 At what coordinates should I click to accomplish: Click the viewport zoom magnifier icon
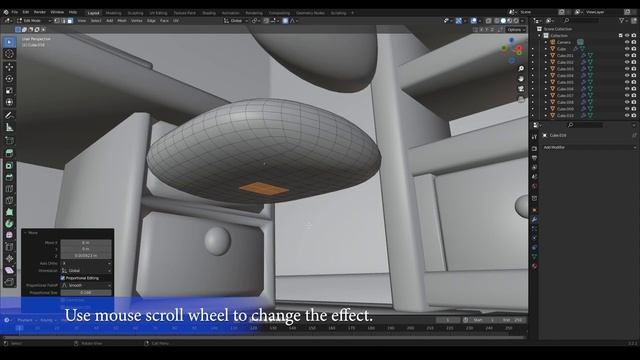(x=521, y=69)
